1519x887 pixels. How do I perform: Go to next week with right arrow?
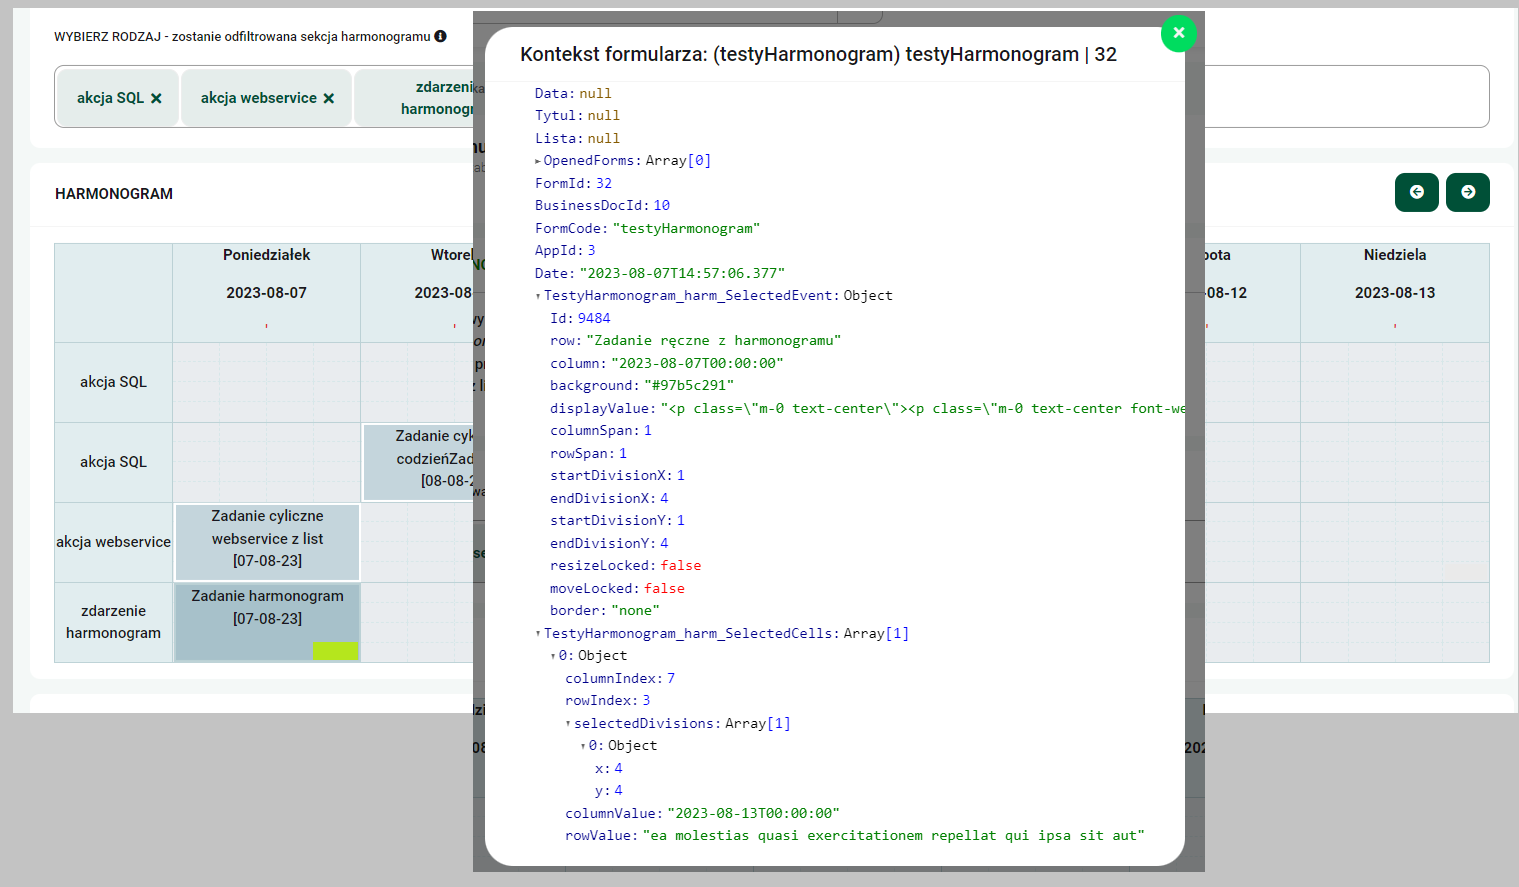[1467, 192]
